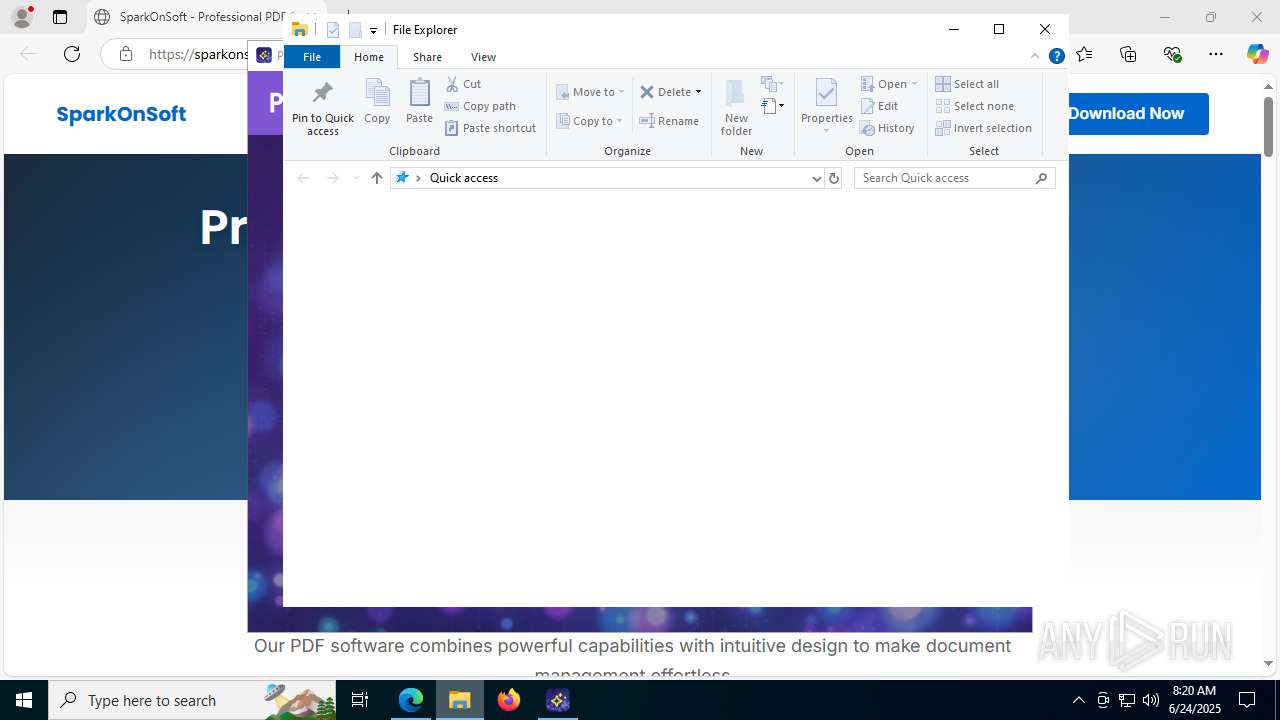Image resolution: width=1280 pixels, height=720 pixels.
Task: Click the volume speaker tray icon
Action: click(1151, 700)
